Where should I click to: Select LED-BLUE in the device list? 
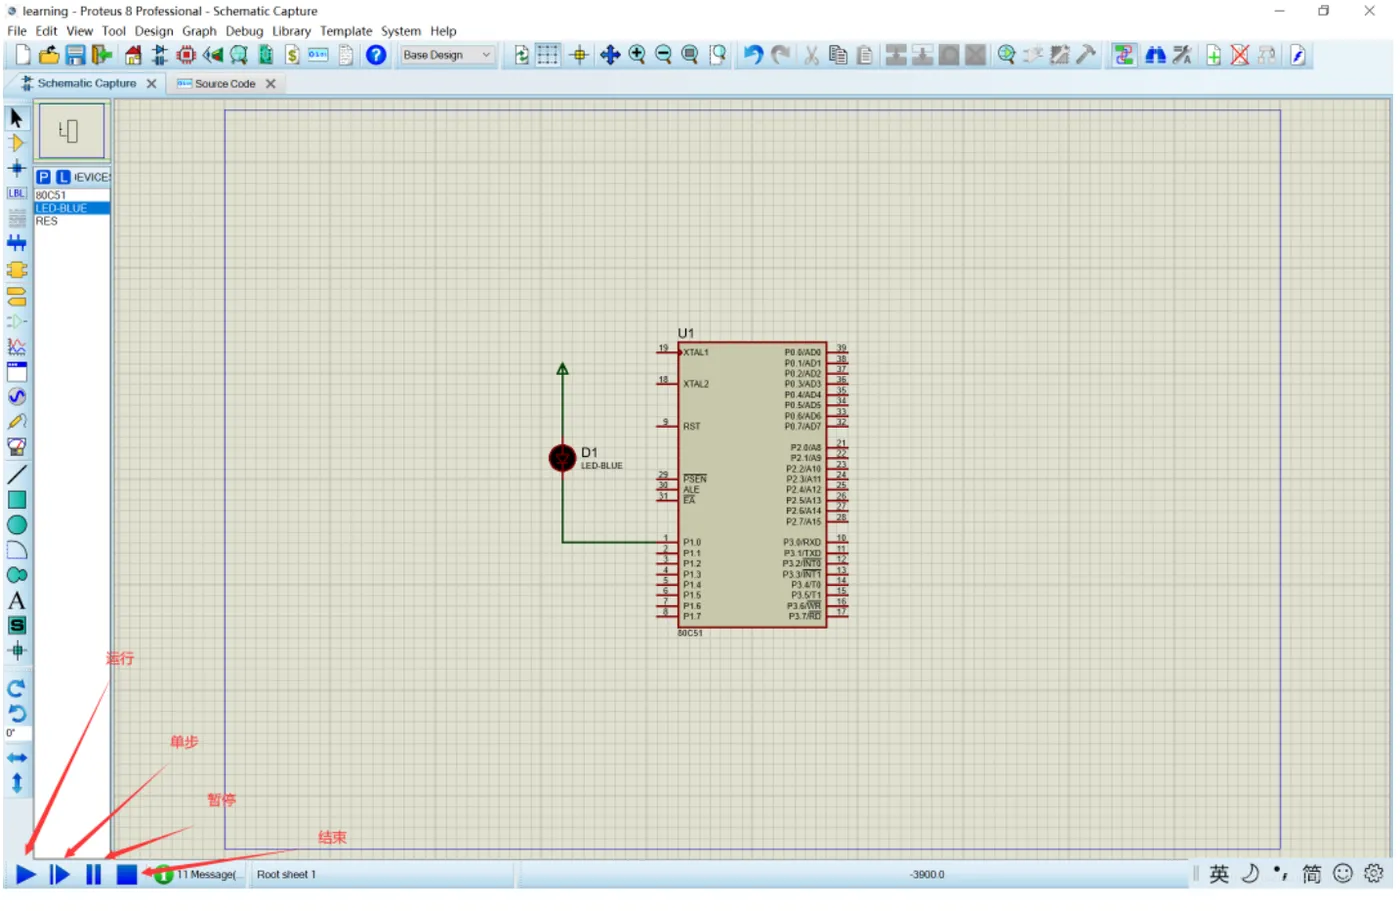(x=72, y=208)
